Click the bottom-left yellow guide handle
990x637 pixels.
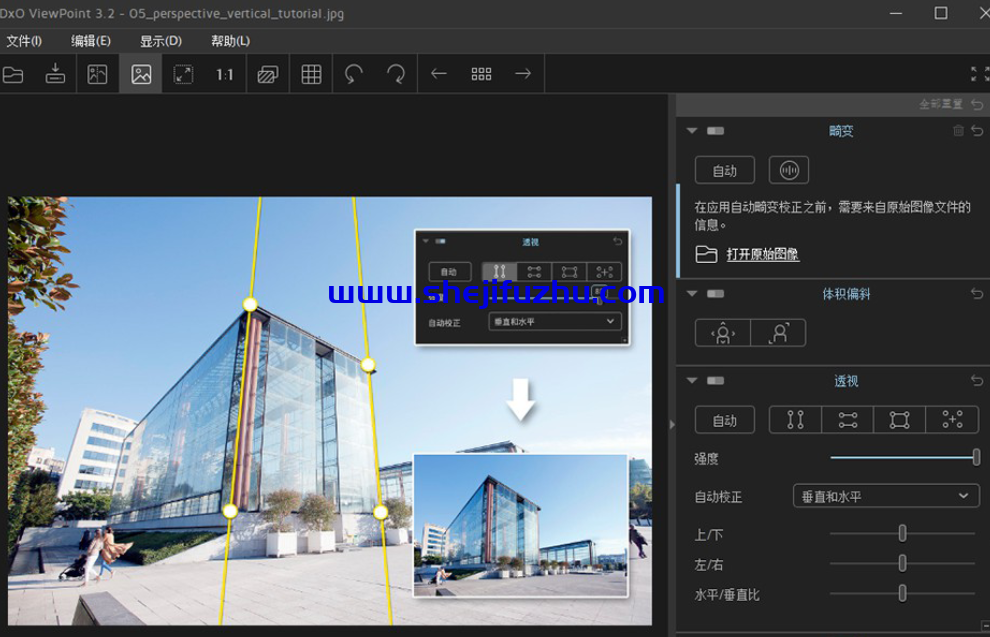(x=230, y=511)
